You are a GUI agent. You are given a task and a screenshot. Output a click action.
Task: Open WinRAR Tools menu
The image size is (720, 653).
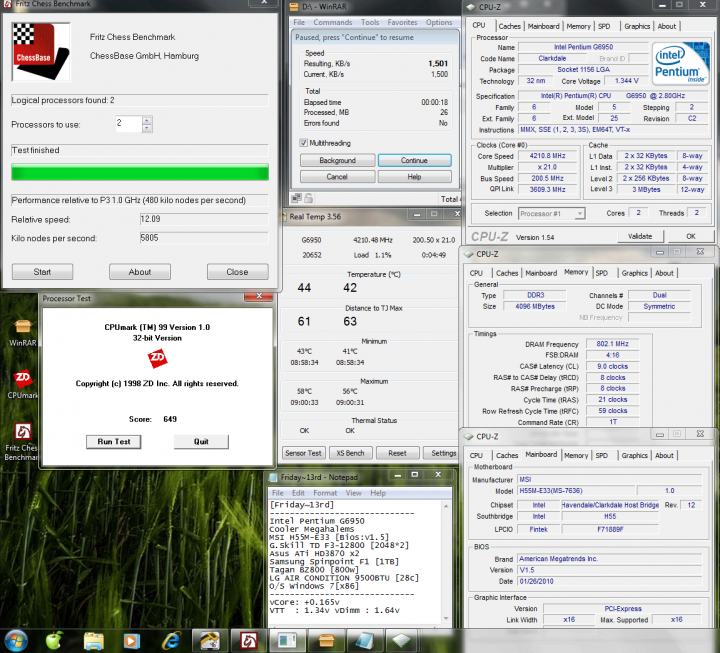coord(370,23)
